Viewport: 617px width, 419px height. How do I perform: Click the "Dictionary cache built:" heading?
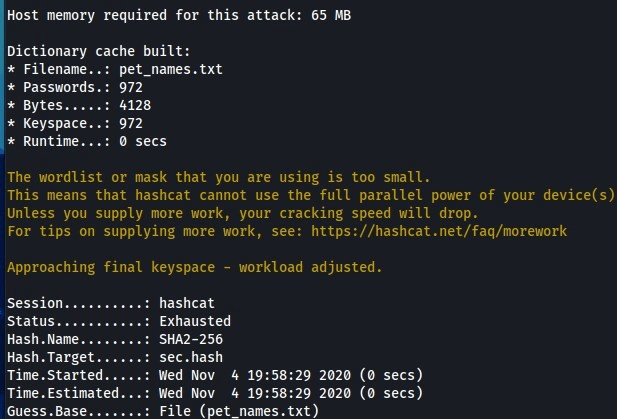89,52
